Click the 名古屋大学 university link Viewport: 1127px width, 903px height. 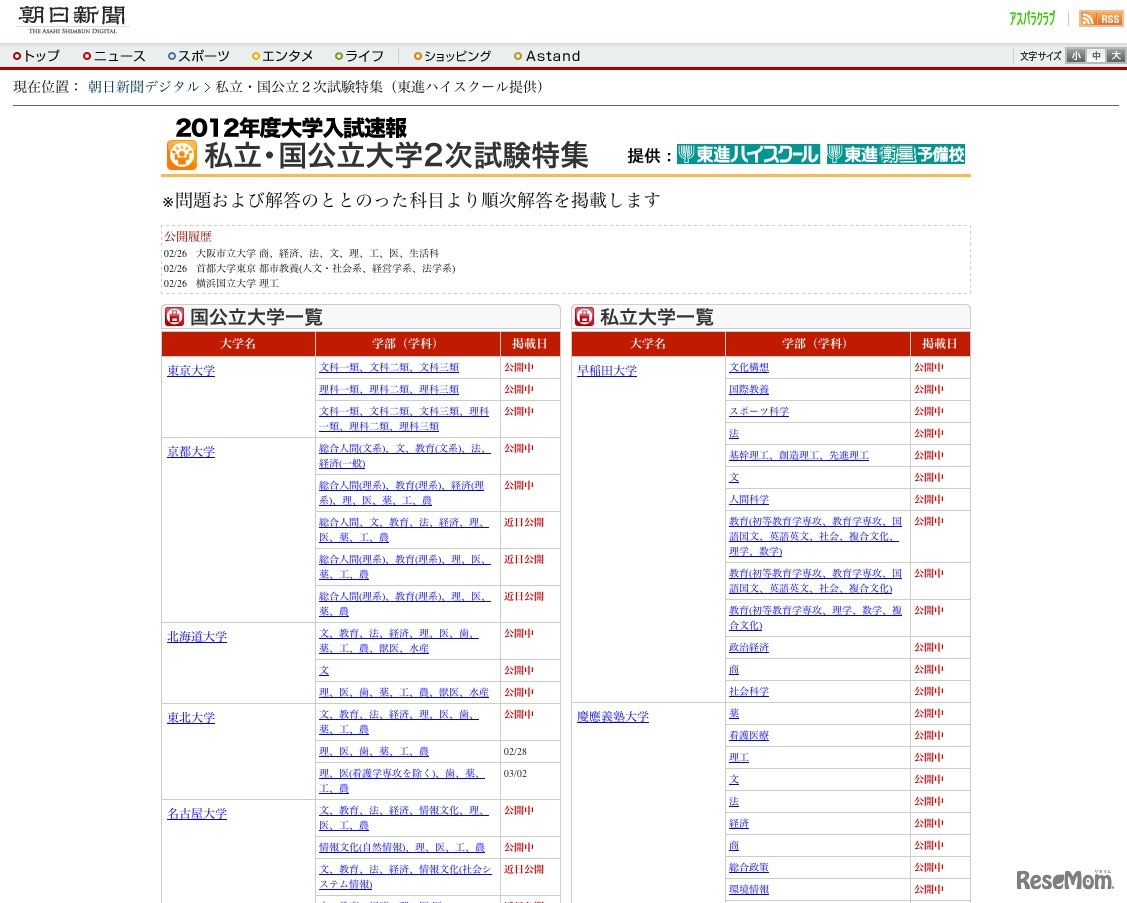coord(197,814)
